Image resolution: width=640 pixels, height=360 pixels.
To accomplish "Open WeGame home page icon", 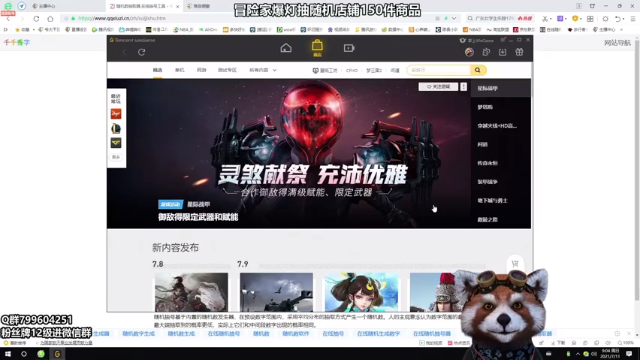I will (x=286, y=48).
